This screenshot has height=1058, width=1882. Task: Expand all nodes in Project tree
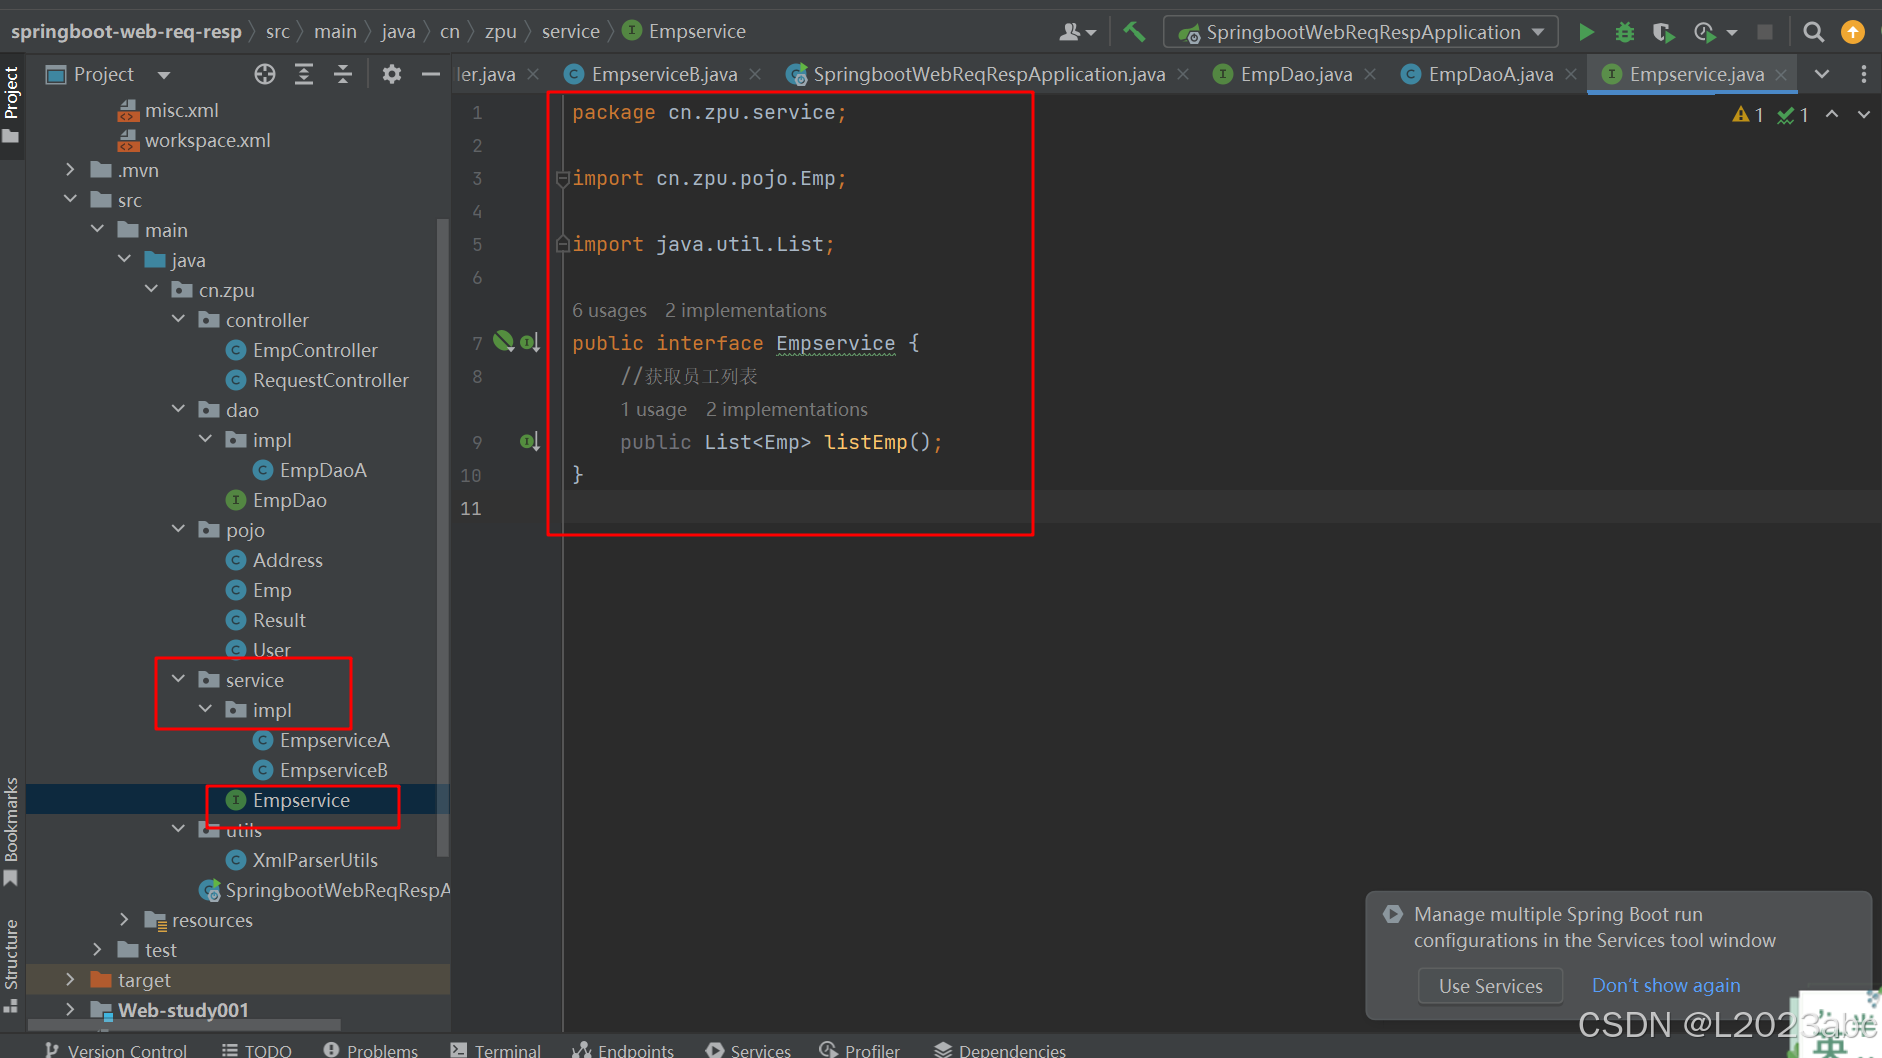coord(304,74)
